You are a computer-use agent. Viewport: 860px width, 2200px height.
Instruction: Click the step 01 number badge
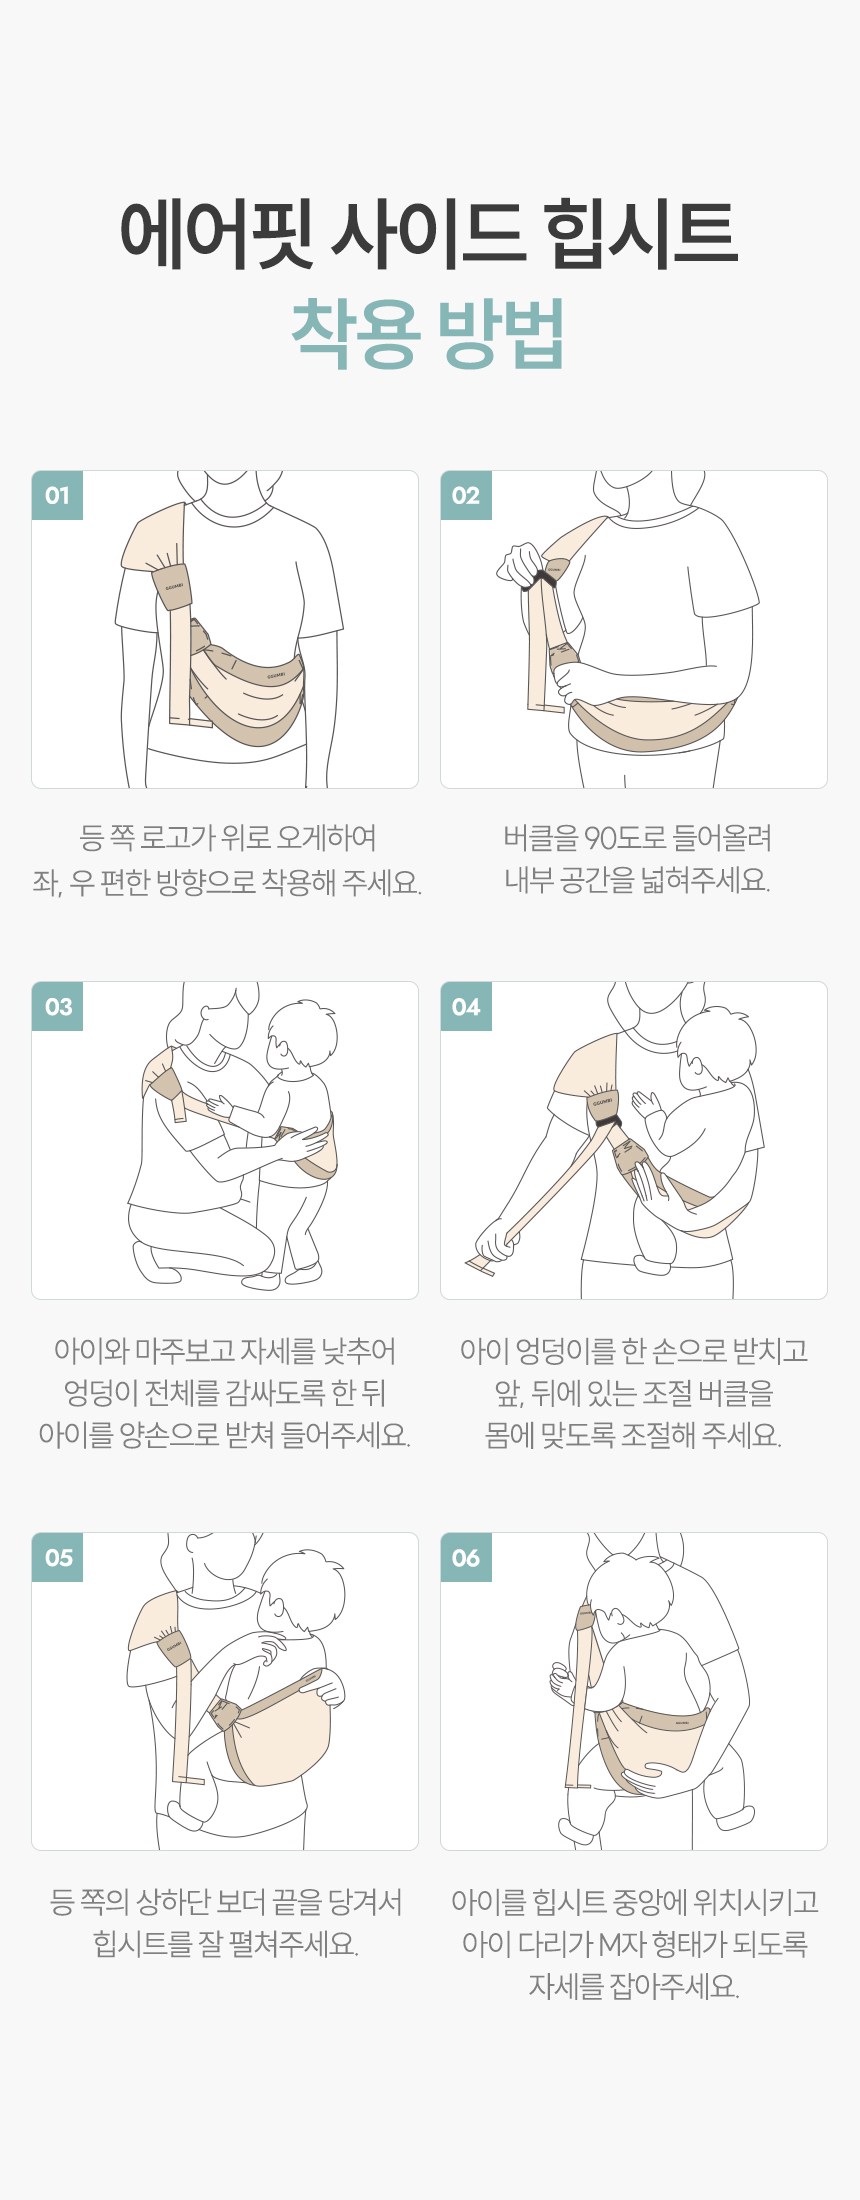coord(57,495)
